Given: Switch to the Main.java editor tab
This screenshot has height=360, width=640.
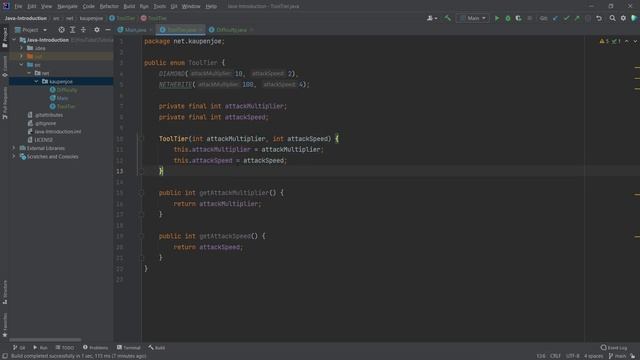Looking at the screenshot, I should click(135, 30).
